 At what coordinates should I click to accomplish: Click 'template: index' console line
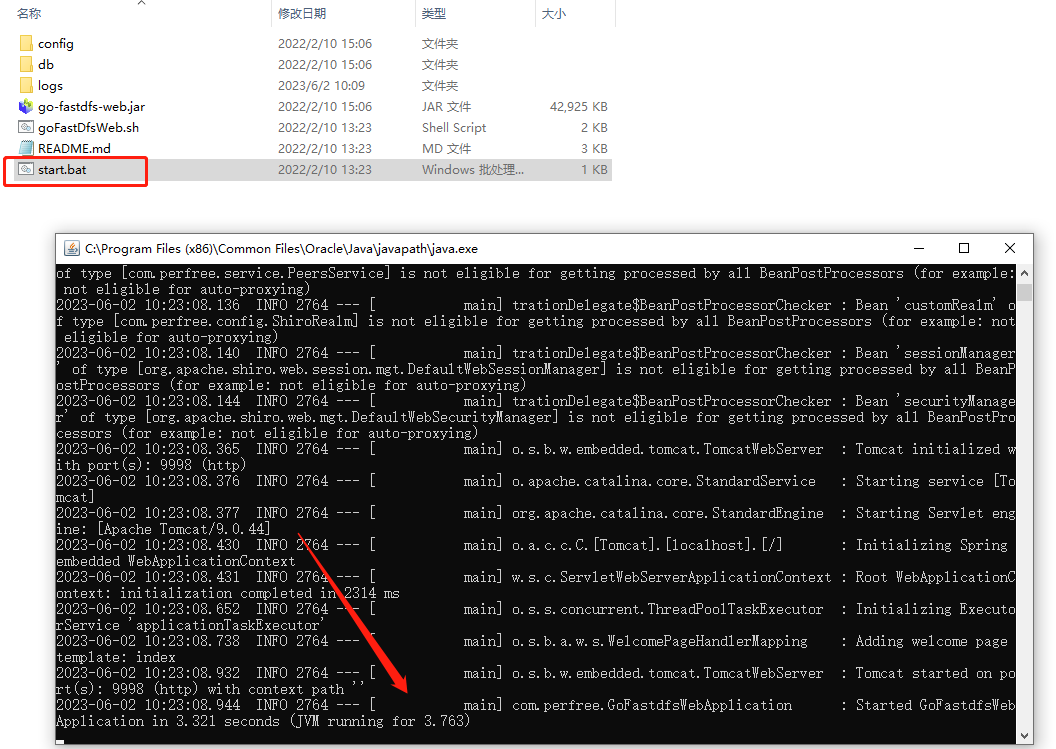[x=116, y=657]
